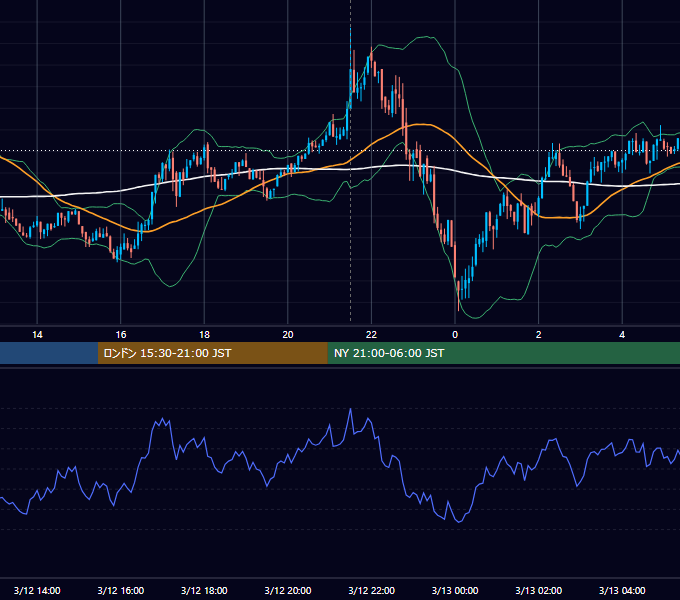Click the 0 hour axis label
Image resolution: width=680 pixels, height=600 pixels.
(x=455, y=335)
